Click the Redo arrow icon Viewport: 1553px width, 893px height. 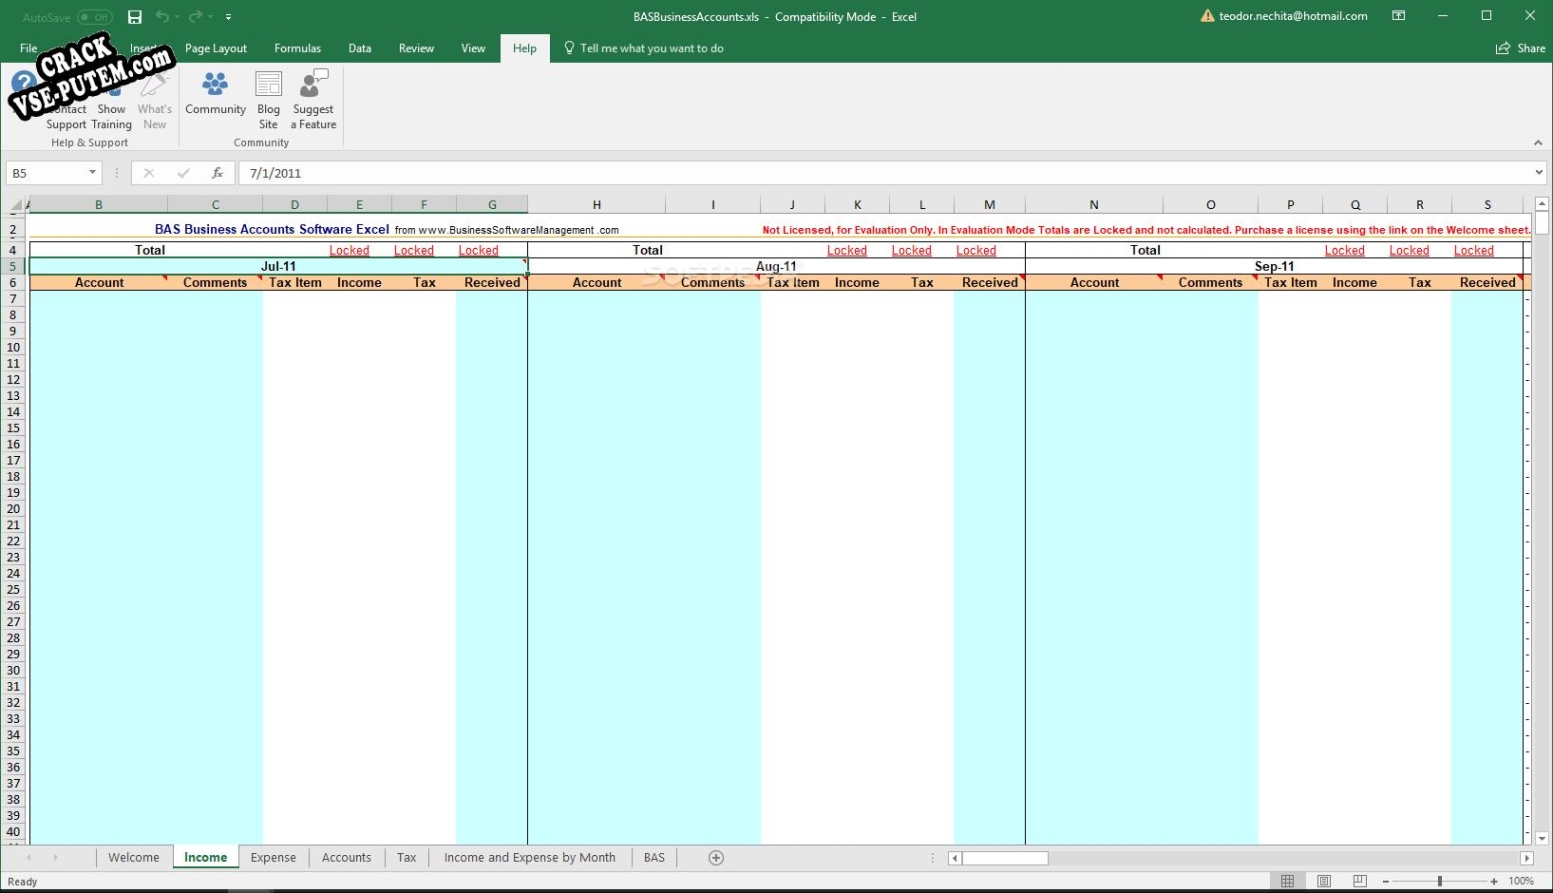196,17
